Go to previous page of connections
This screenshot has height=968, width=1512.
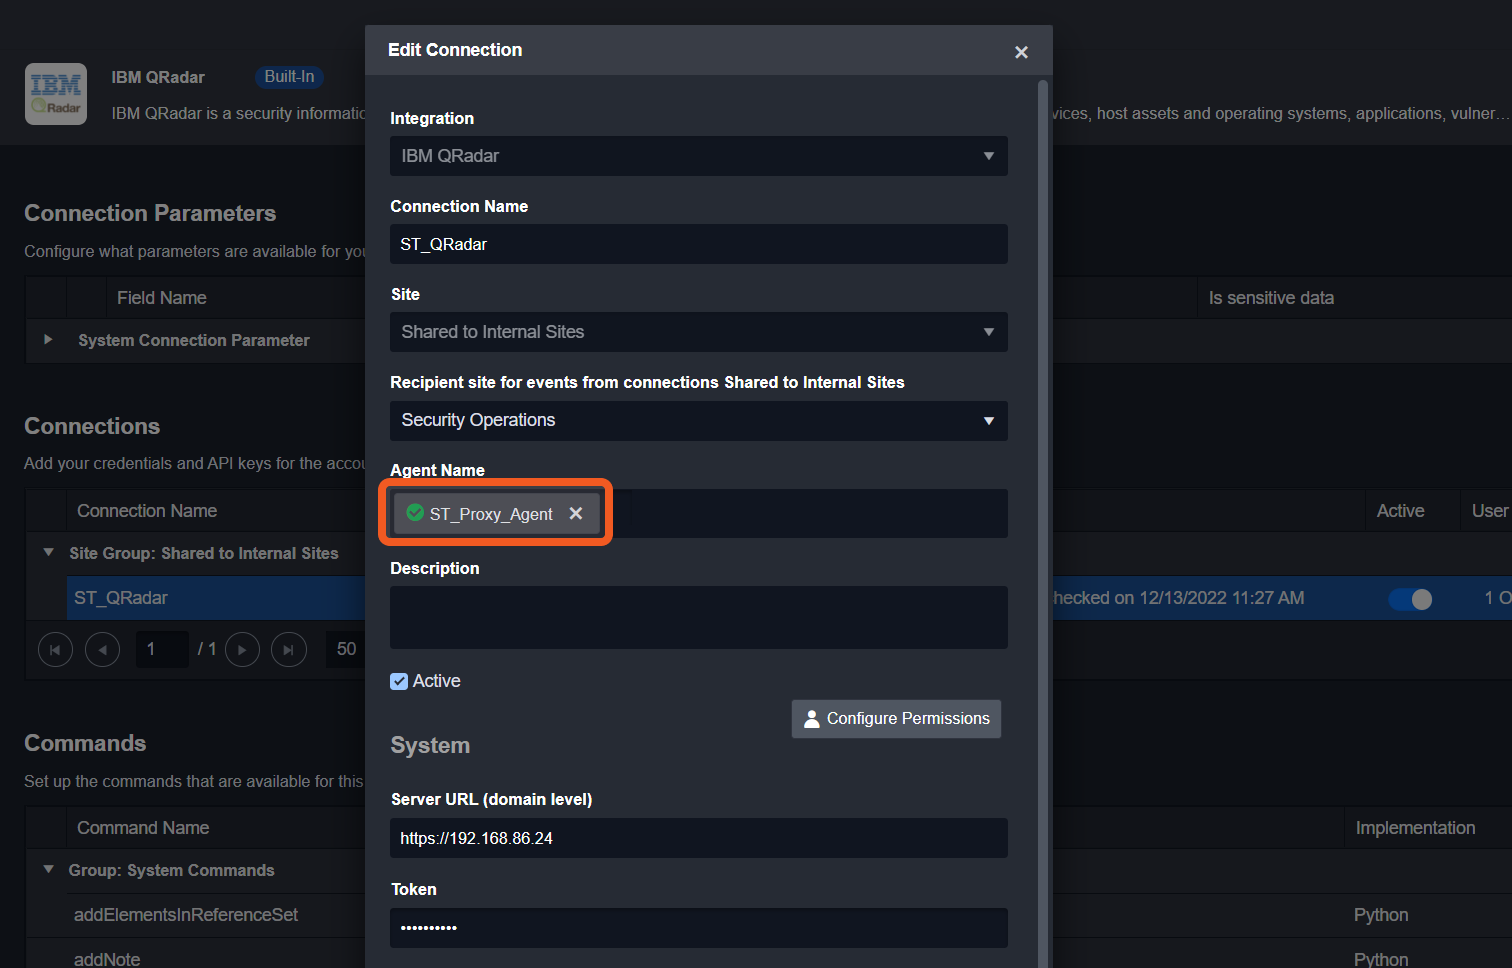pyautogui.click(x=102, y=650)
